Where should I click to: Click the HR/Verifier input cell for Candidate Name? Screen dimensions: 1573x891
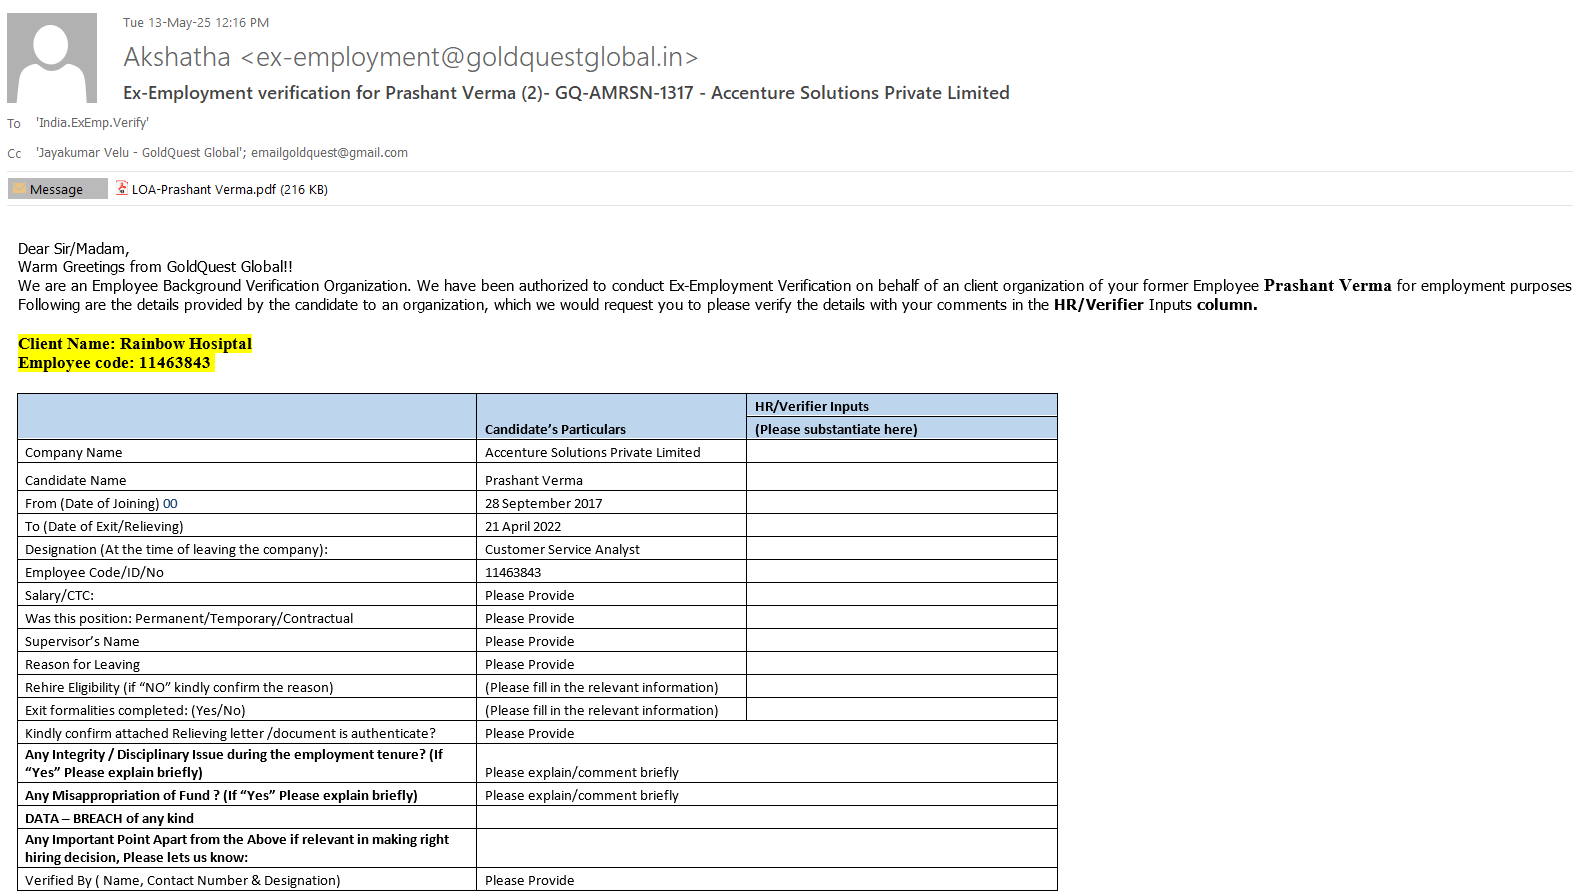[x=900, y=478]
